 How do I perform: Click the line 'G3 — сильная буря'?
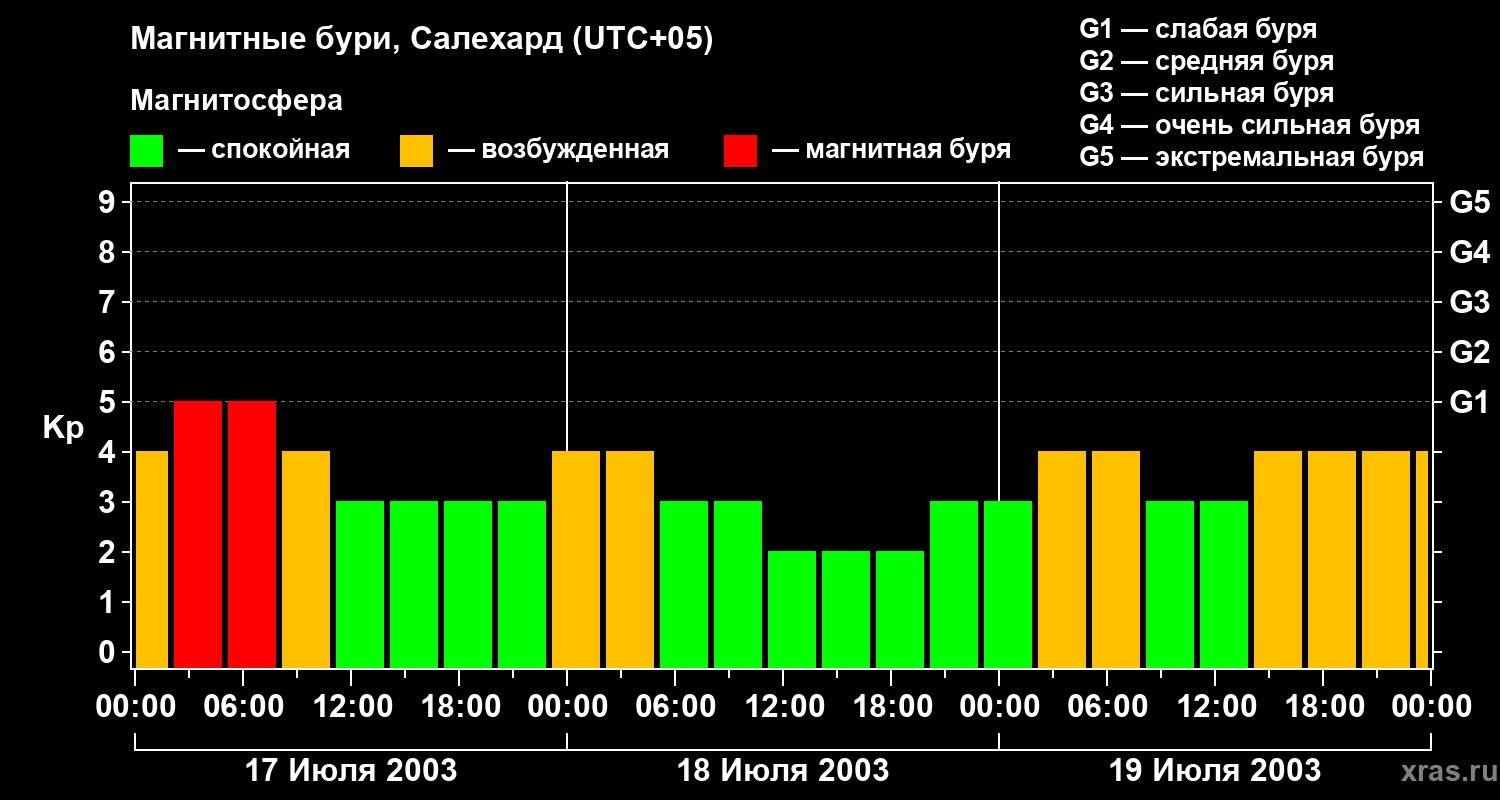point(1206,93)
